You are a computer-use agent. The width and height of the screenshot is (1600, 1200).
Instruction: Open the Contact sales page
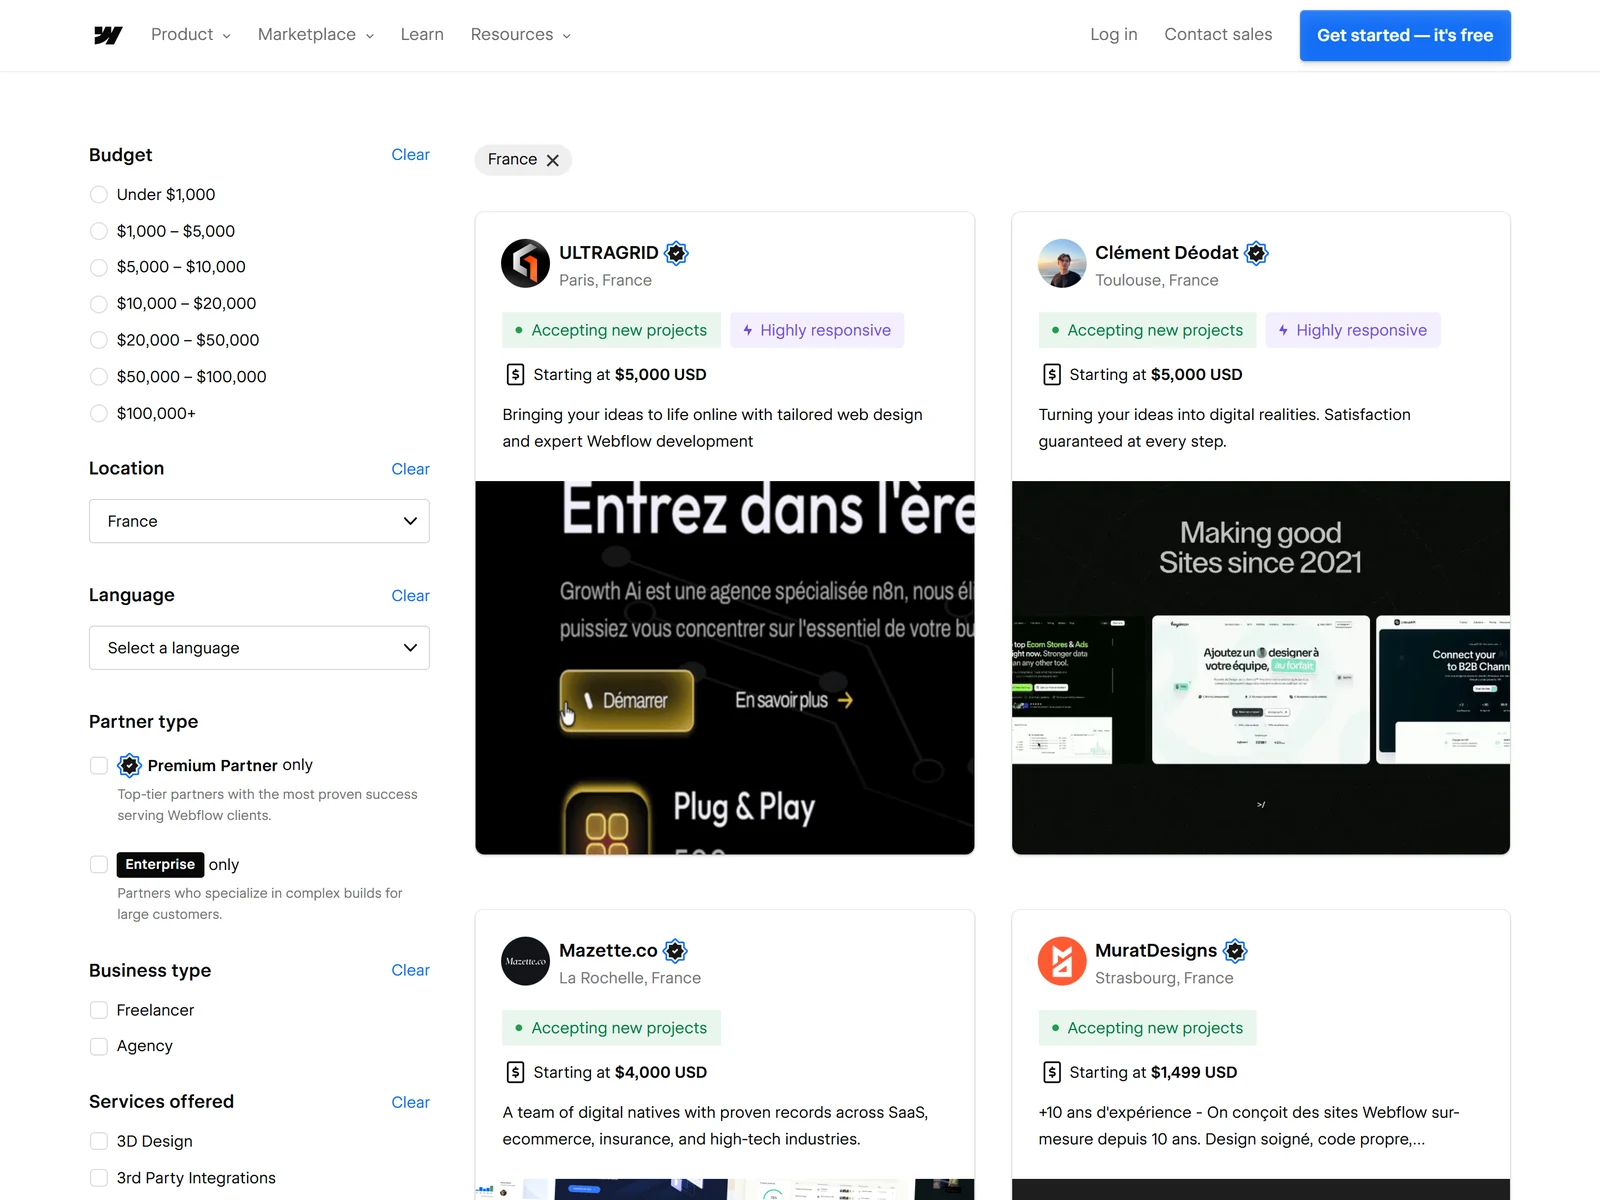coord(1218,35)
